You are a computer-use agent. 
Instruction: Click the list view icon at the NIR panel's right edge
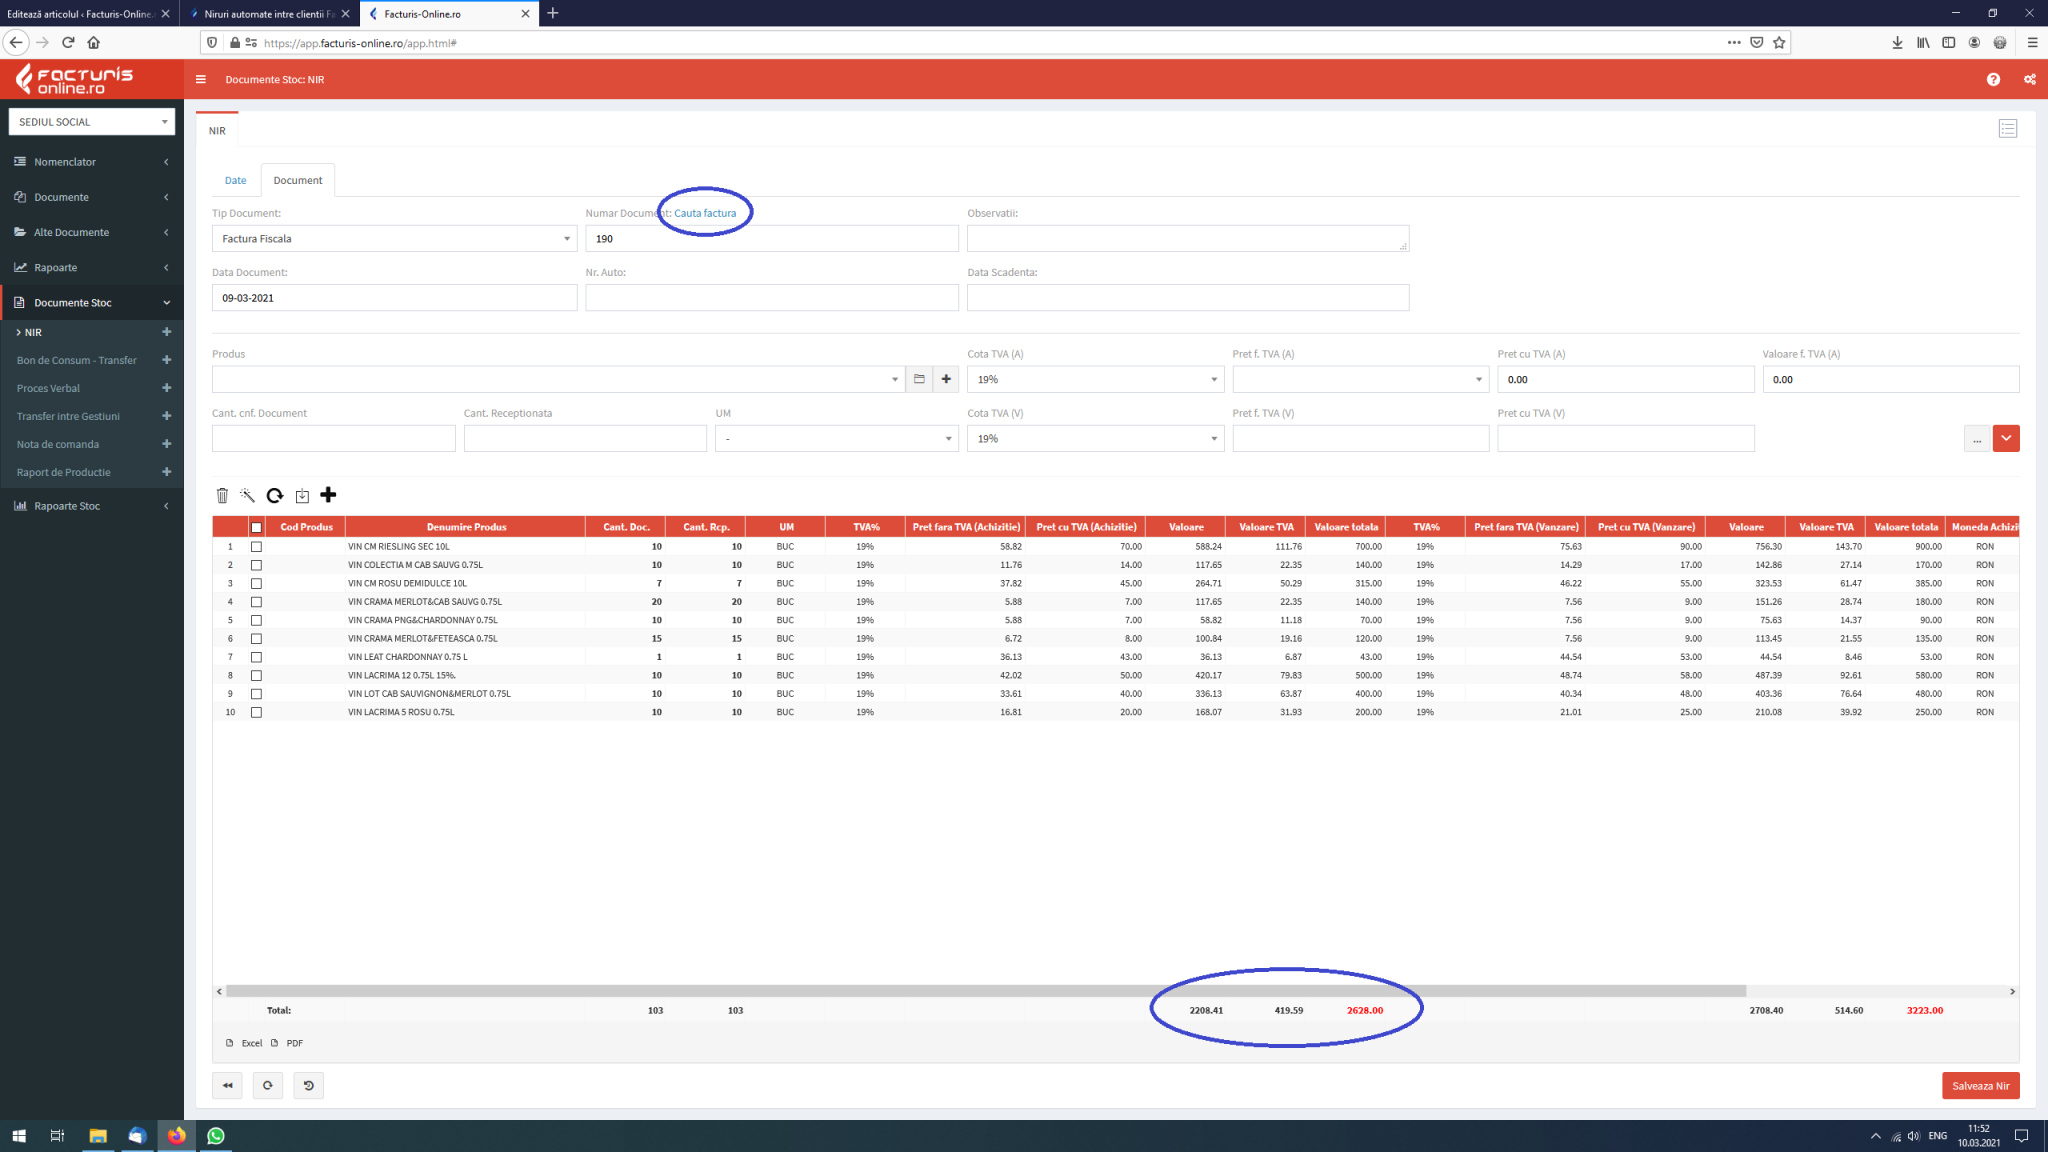[2008, 129]
